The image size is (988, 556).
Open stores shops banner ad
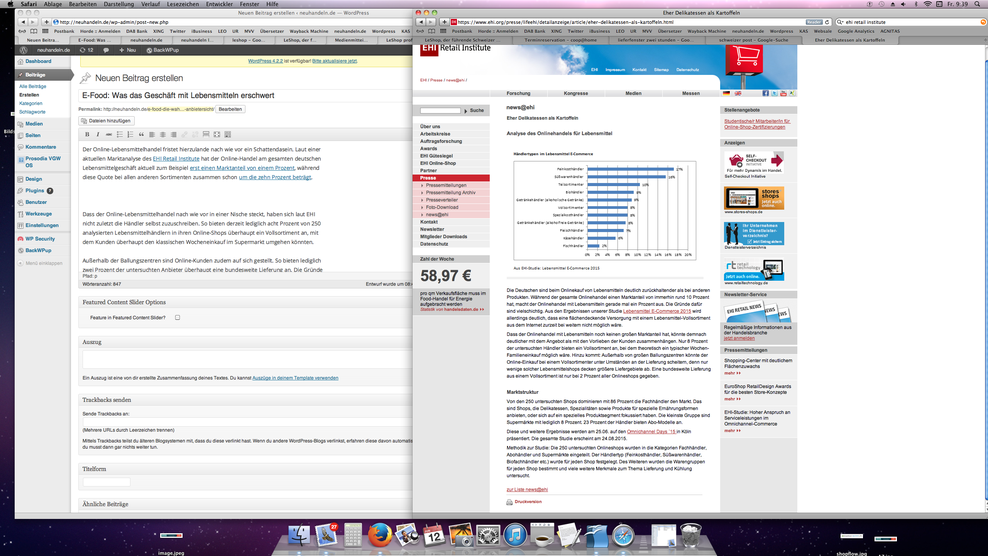coord(754,198)
